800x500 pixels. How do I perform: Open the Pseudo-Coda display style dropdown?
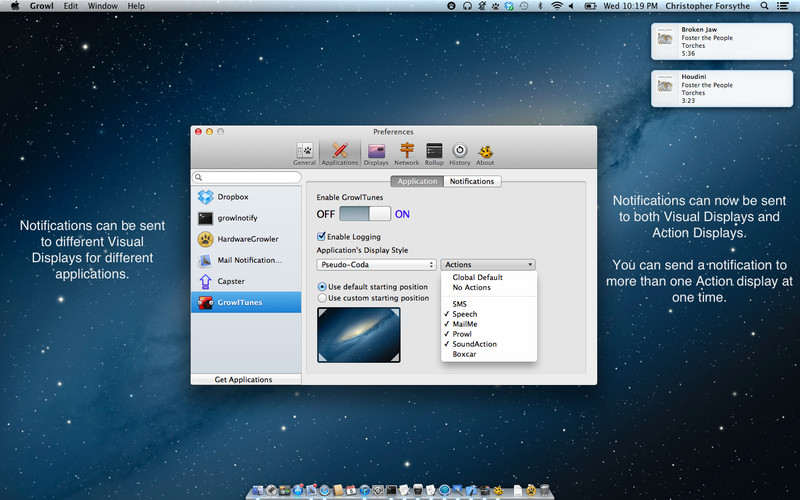(x=375, y=265)
